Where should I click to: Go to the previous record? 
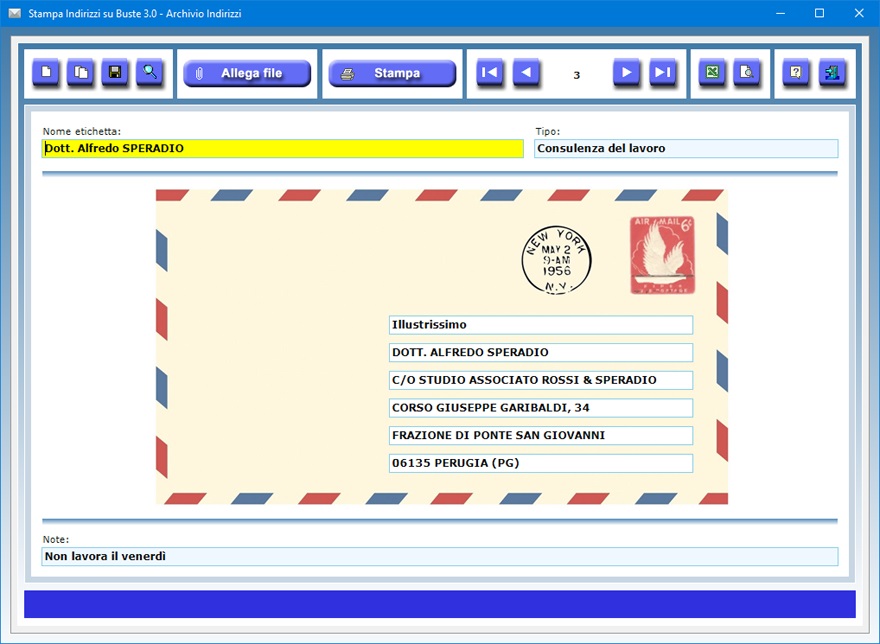(x=526, y=72)
